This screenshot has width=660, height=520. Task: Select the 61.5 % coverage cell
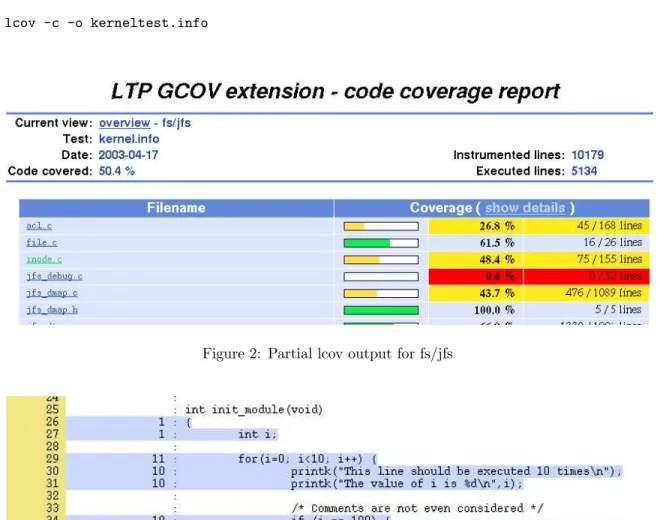476,243
